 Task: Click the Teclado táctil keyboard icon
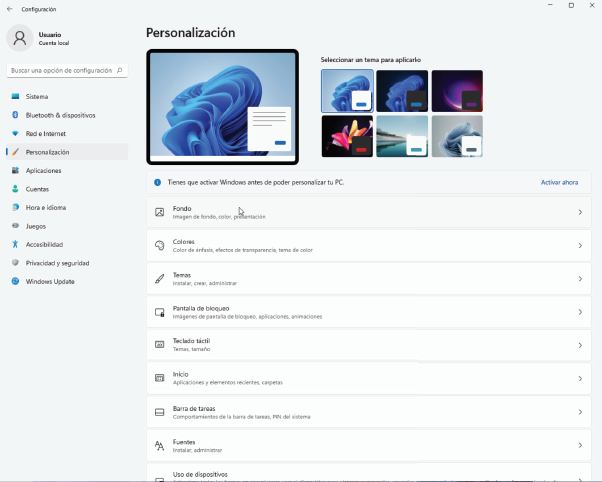point(159,345)
